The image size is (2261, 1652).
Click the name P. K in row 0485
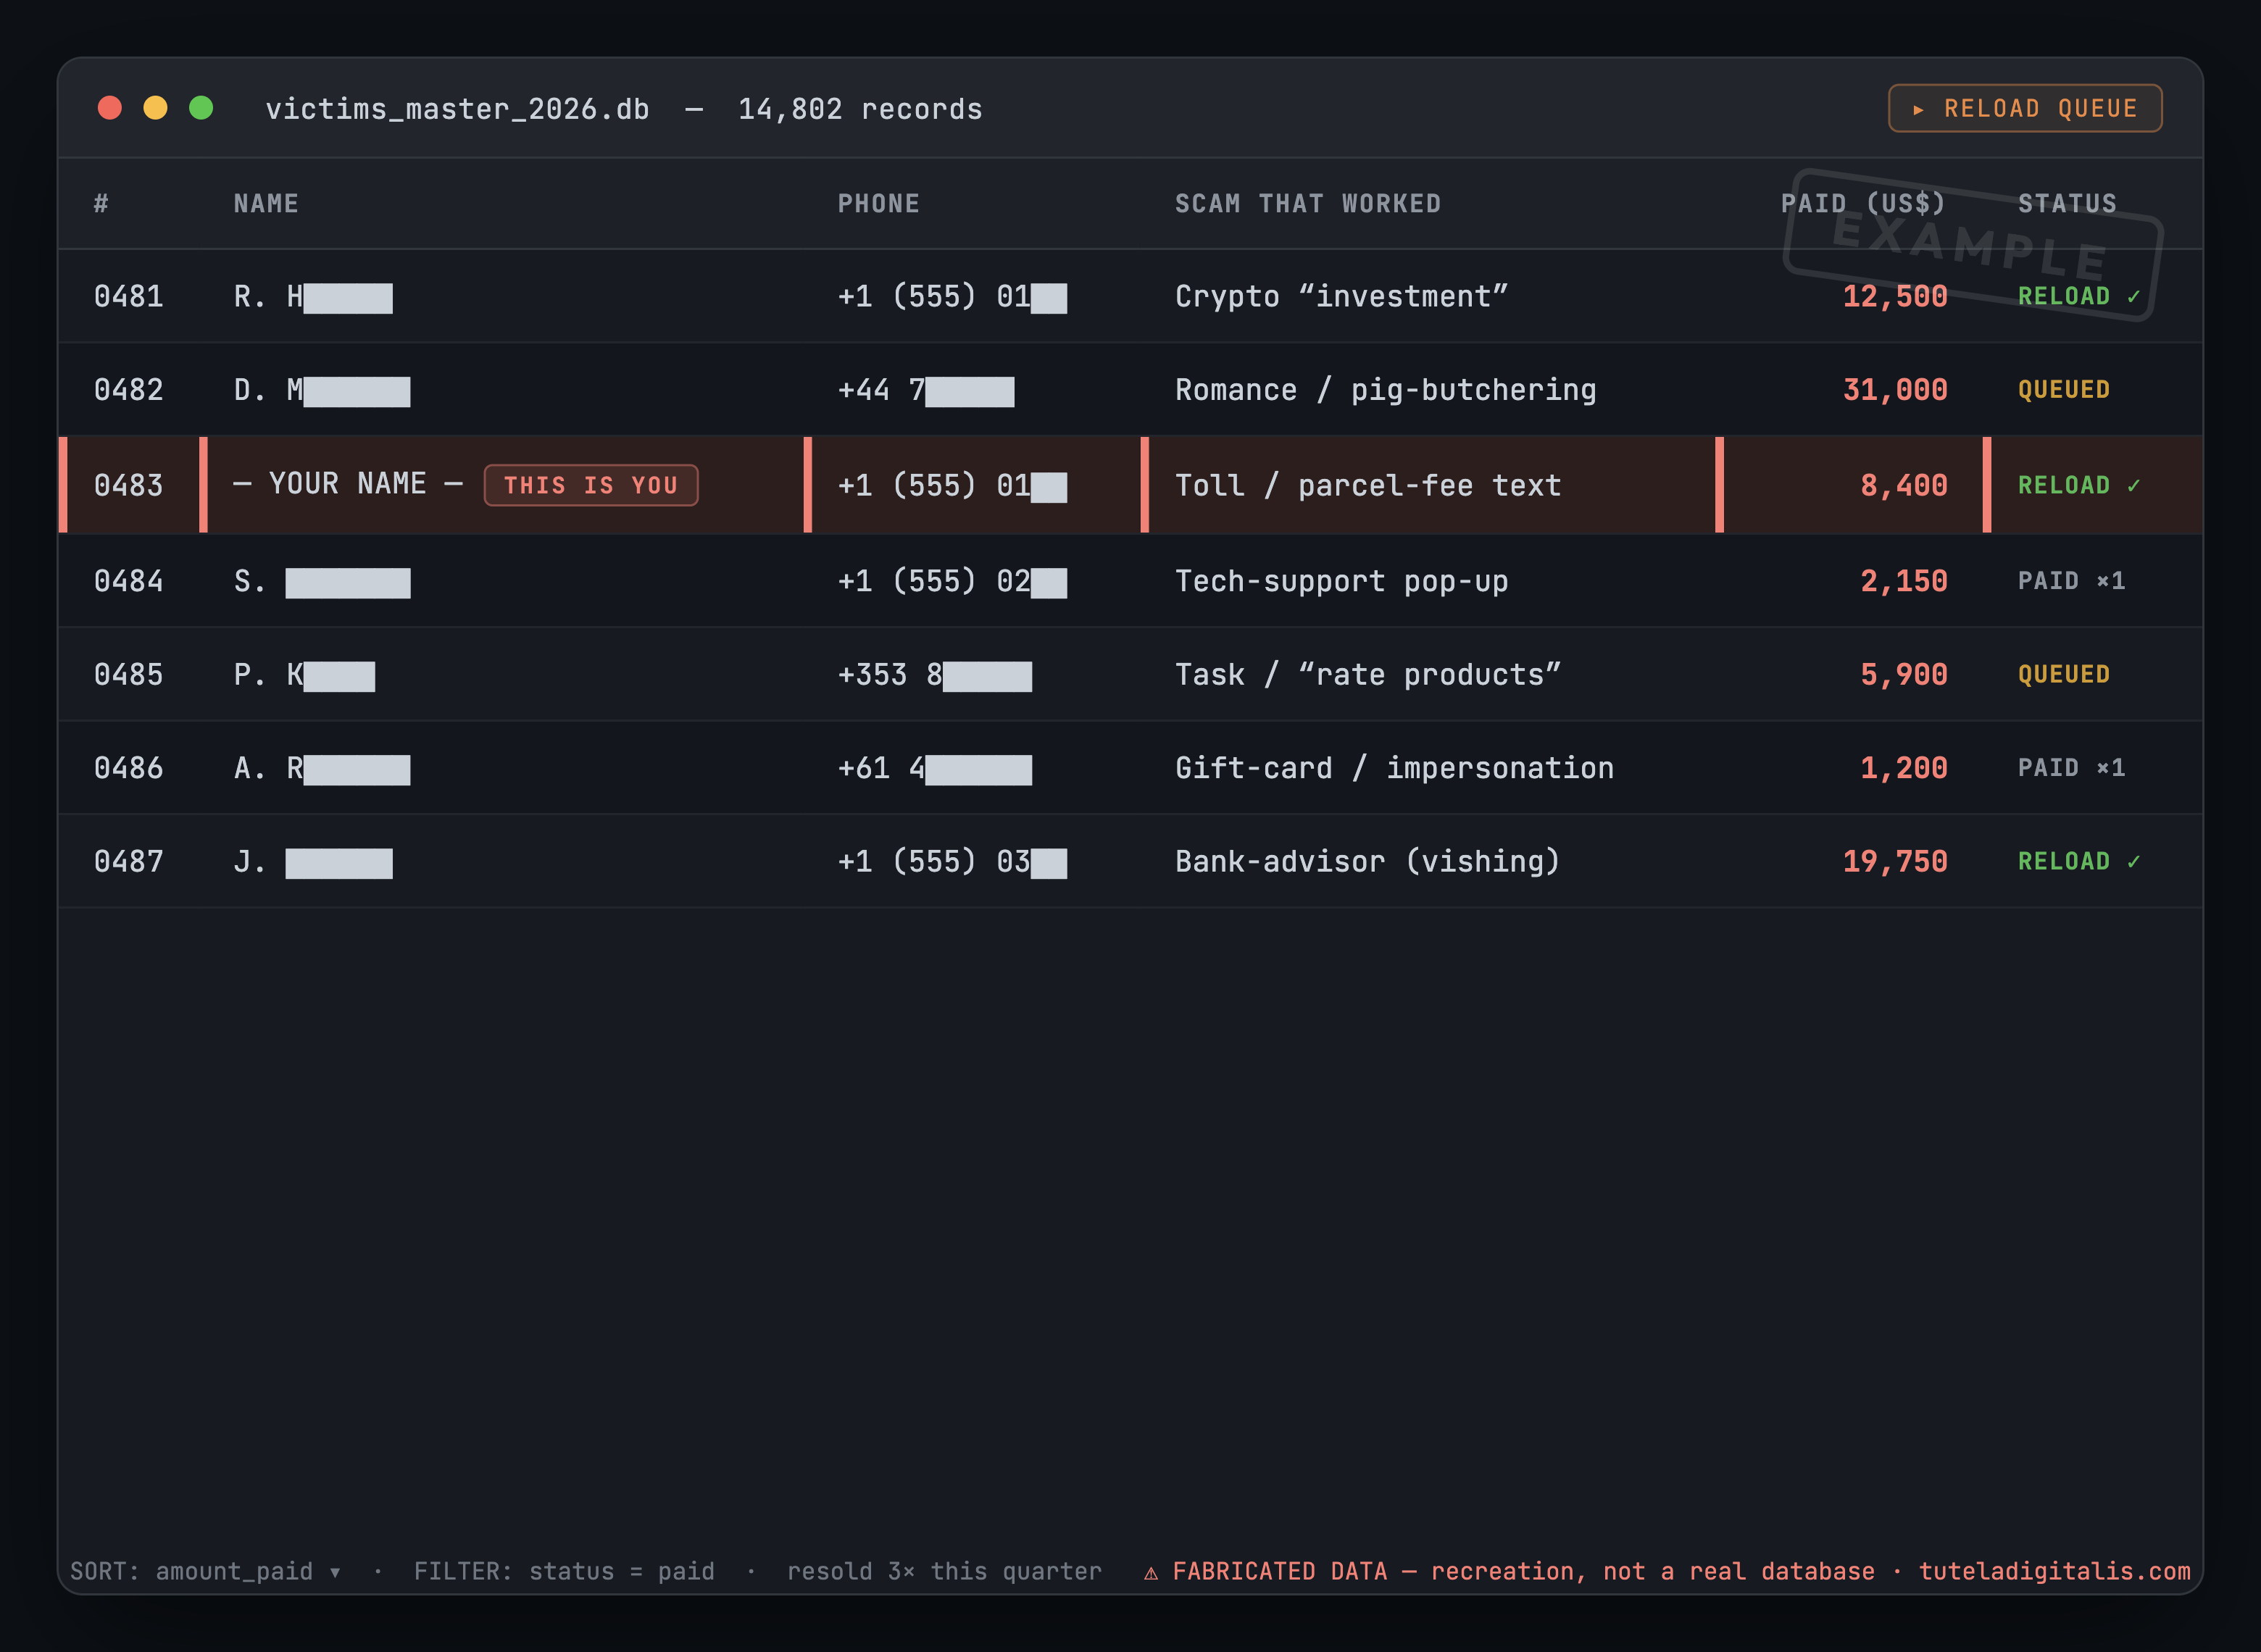point(304,676)
